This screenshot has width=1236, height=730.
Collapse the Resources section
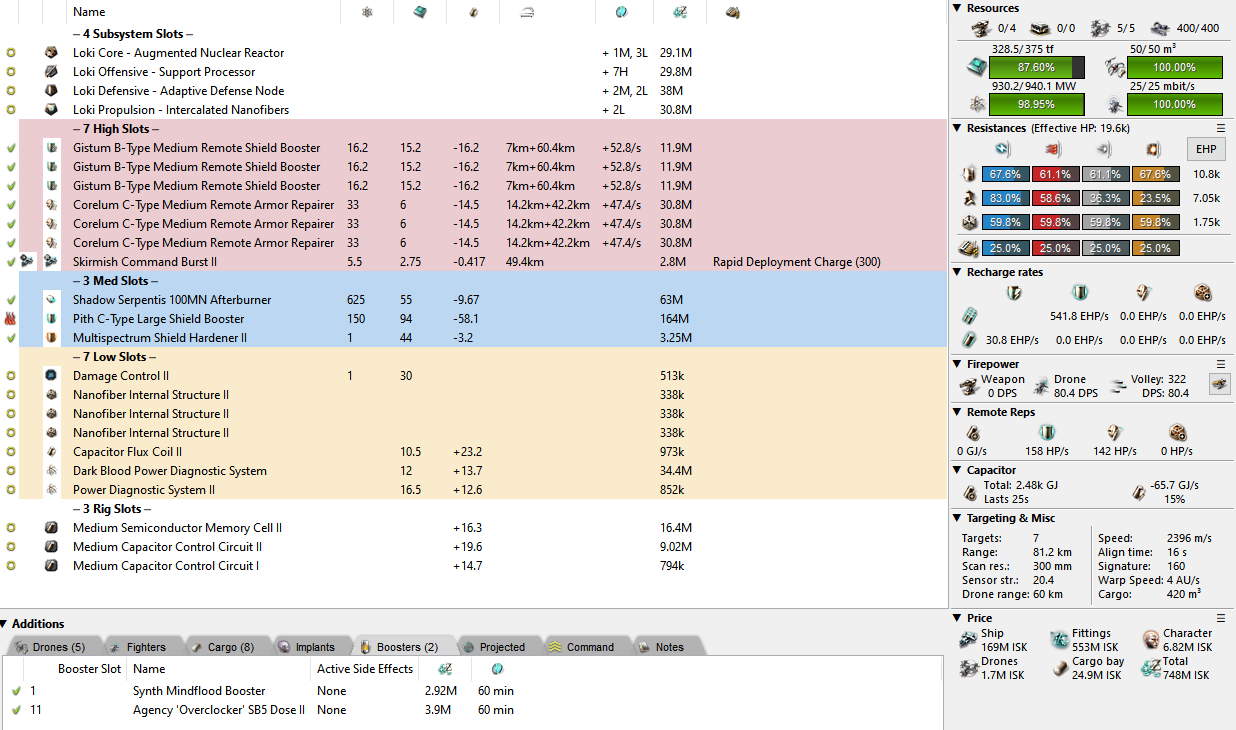coord(958,8)
